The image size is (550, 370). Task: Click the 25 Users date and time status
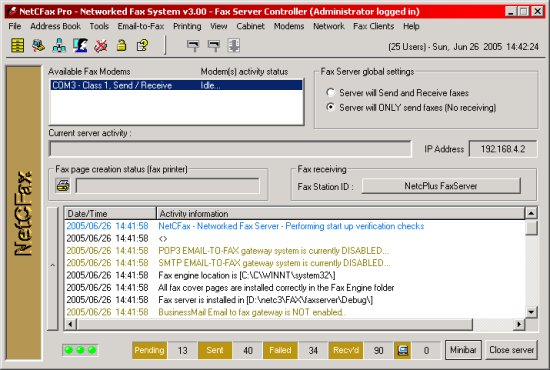[463, 47]
